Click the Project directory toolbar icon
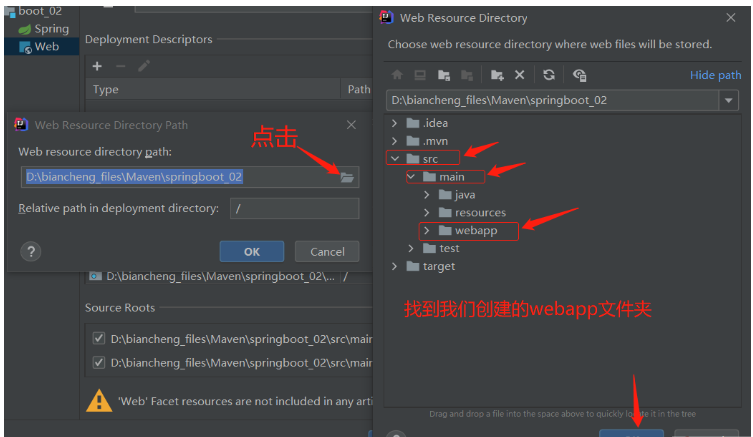The height and width of the screenshot is (437, 753). (444, 75)
